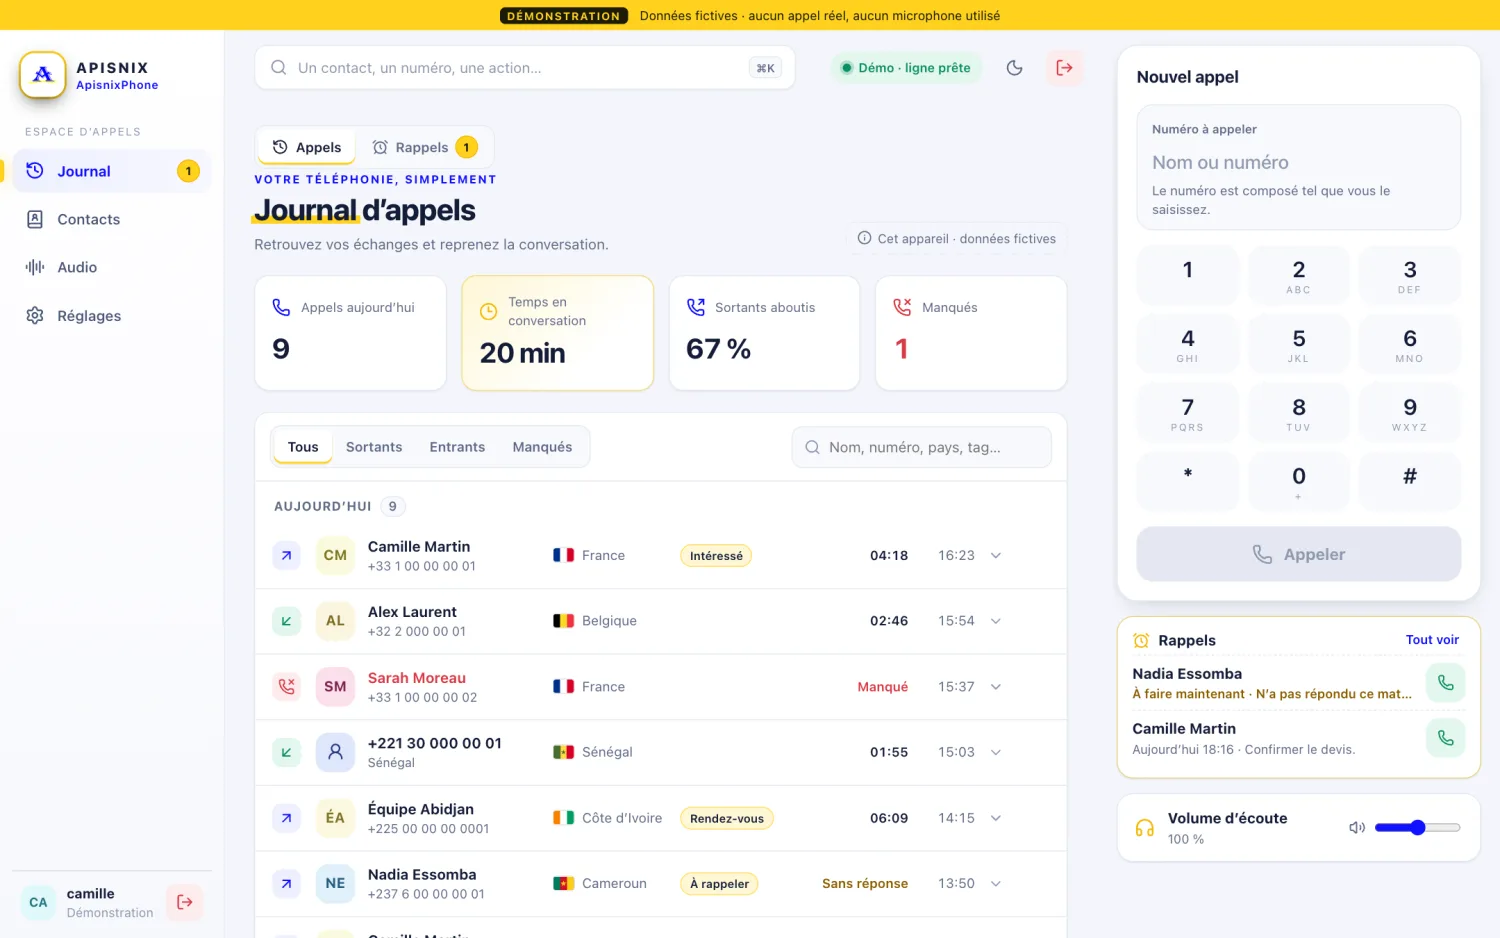Click the unknown contact avatar for Sénégal number
1500x938 pixels.
335,752
